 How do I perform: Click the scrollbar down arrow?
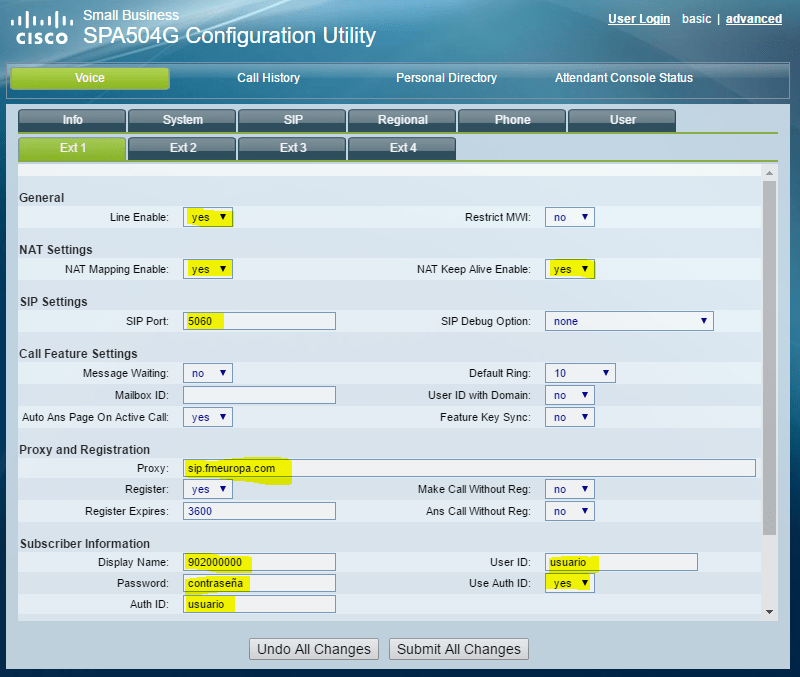pyautogui.click(x=769, y=611)
